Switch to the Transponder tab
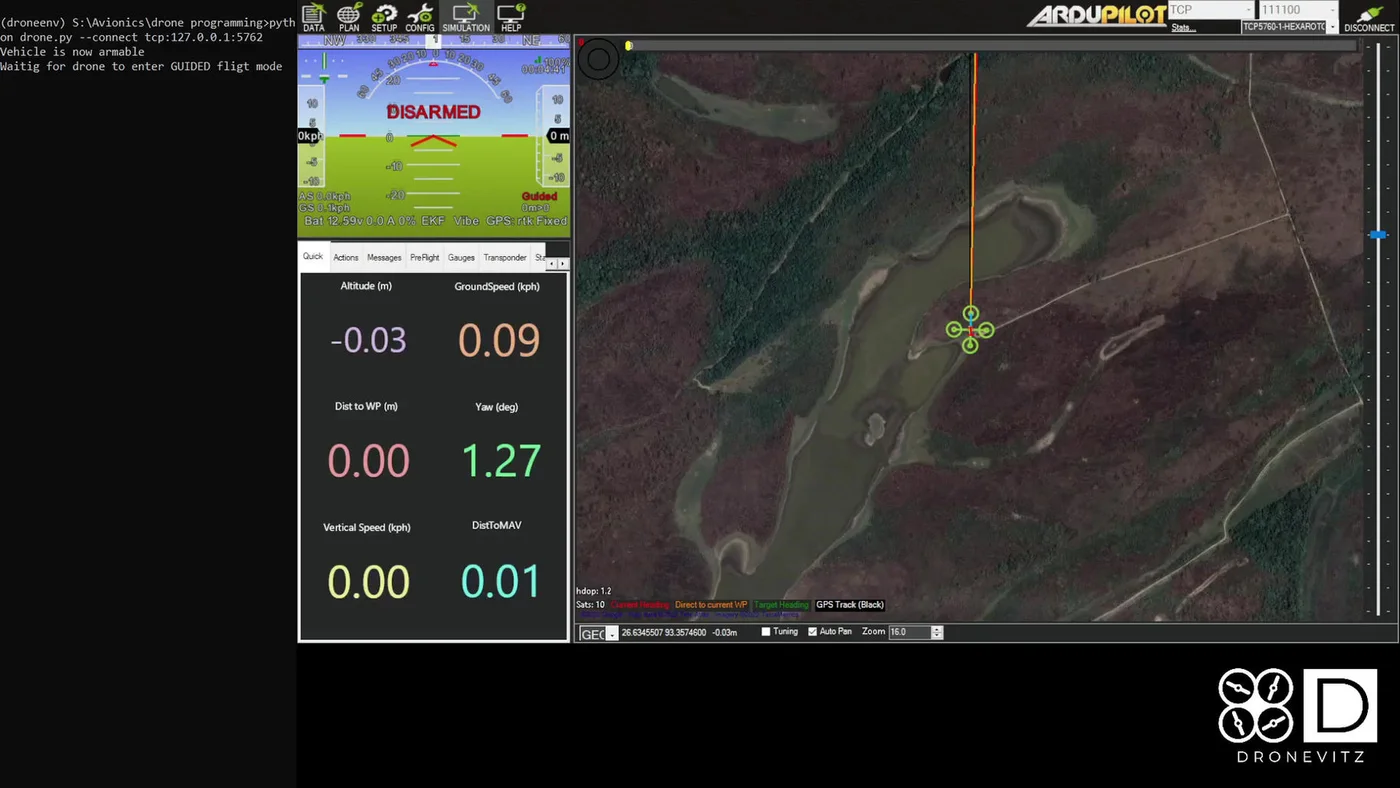Image resolution: width=1400 pixels, height=788 pixels. pyautogui.click(x=505, y=258)
